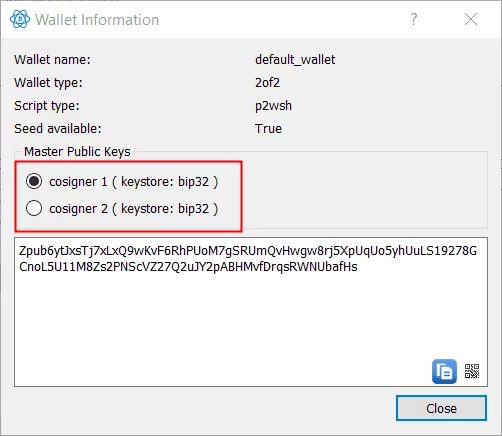The image size is (502, 436).
Task: Click the Close button
Action: pos(441,408)
